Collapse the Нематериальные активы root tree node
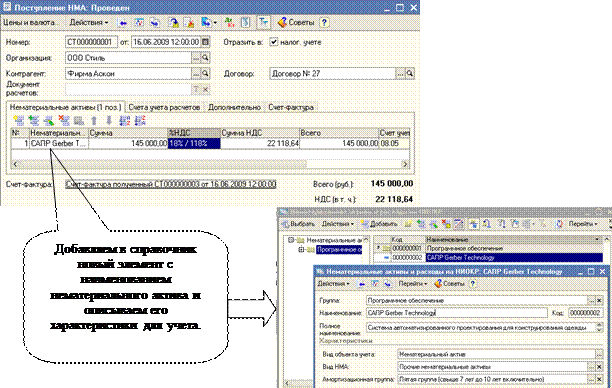 291,240
